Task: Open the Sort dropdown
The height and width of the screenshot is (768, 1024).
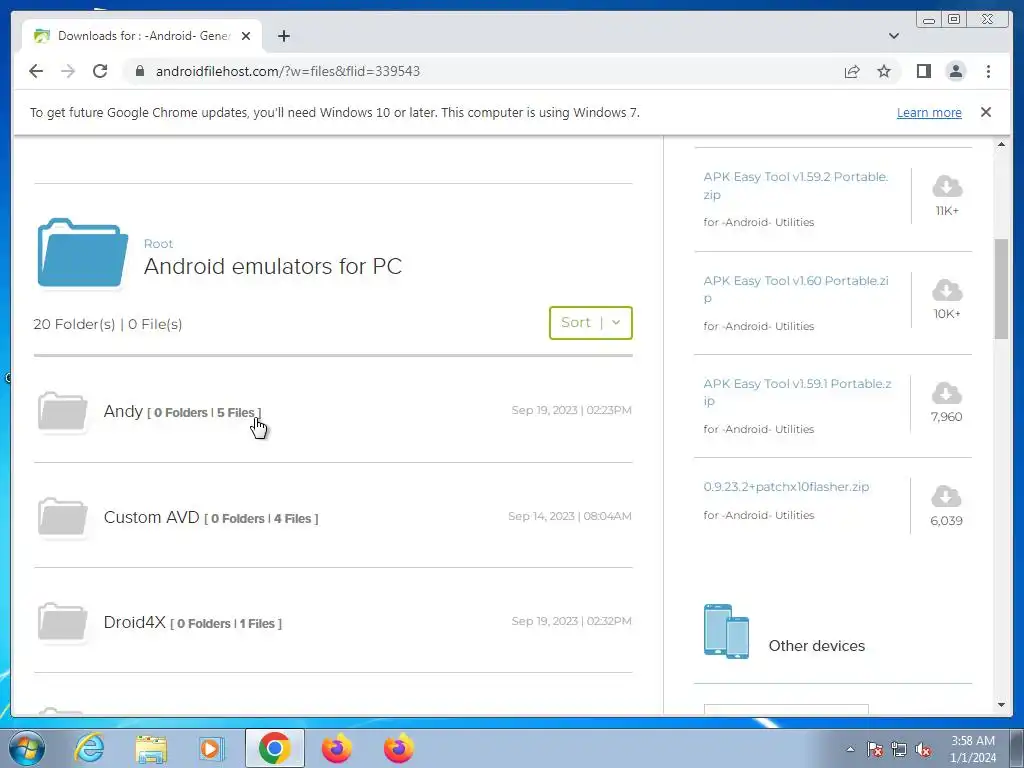Action: click(x=590, y=323)
